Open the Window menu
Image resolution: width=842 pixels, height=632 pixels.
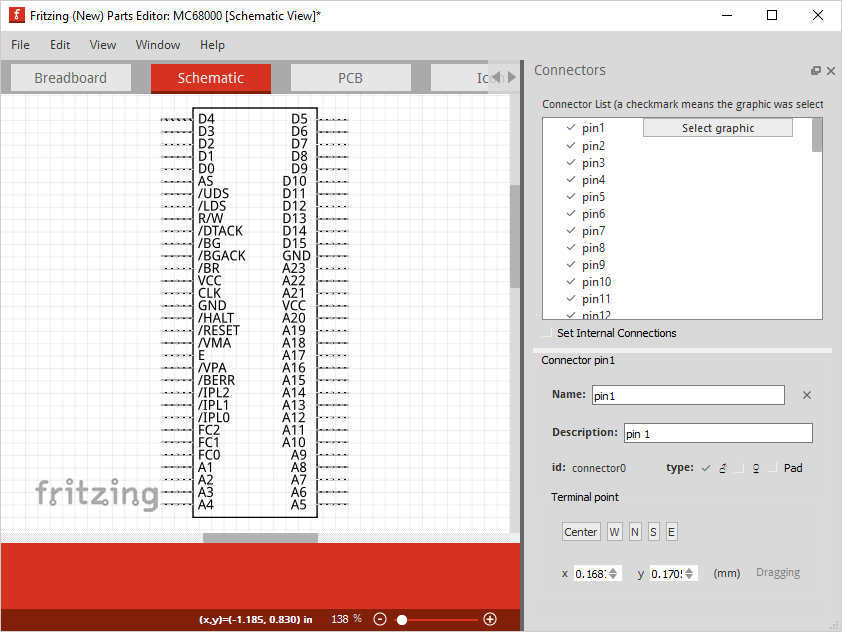click(158, 45)
